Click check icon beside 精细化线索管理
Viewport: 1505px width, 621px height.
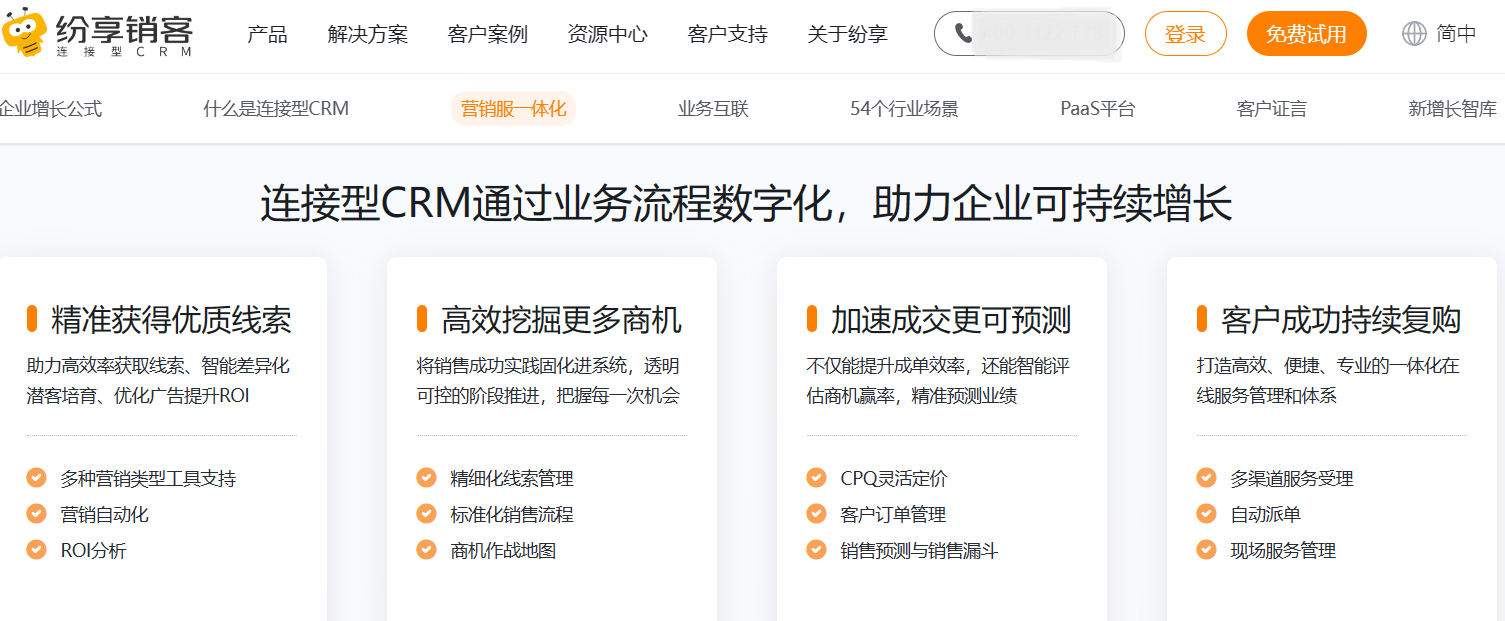coord(427,478)
